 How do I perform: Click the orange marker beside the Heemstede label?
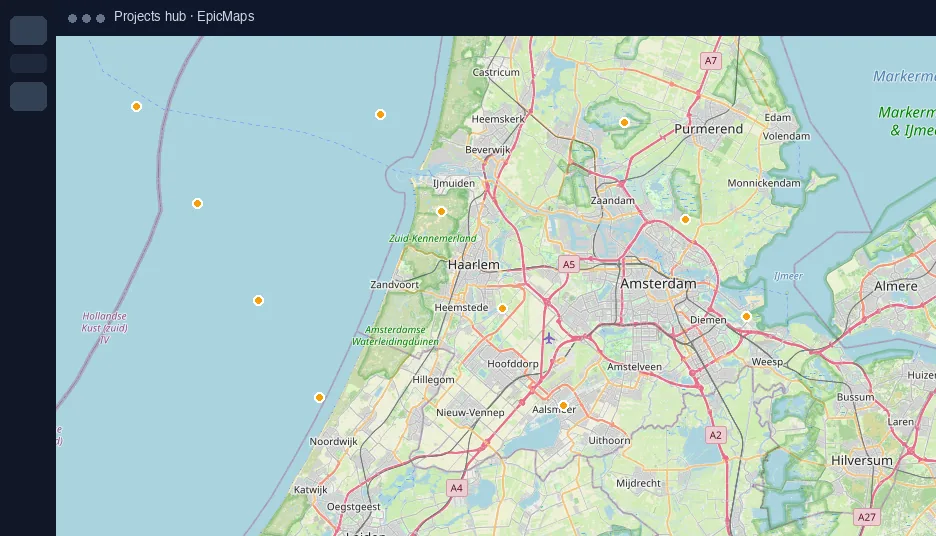pos(502,309)
